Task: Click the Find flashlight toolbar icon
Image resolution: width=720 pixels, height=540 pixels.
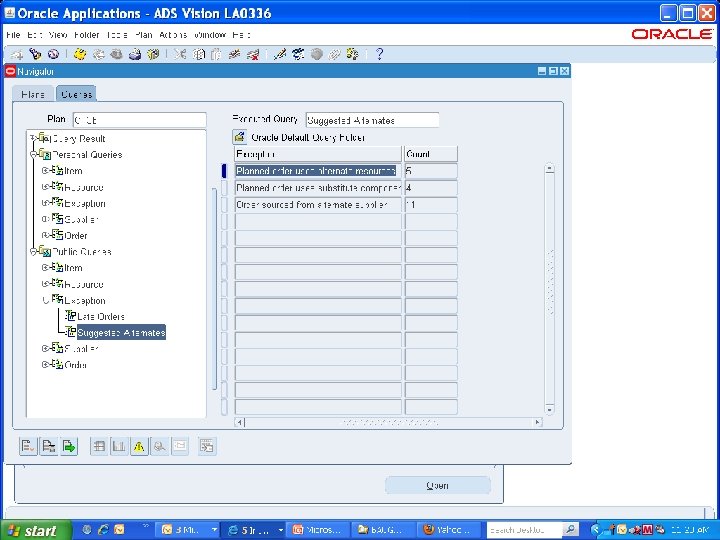Action: click(x=35, y=54)
